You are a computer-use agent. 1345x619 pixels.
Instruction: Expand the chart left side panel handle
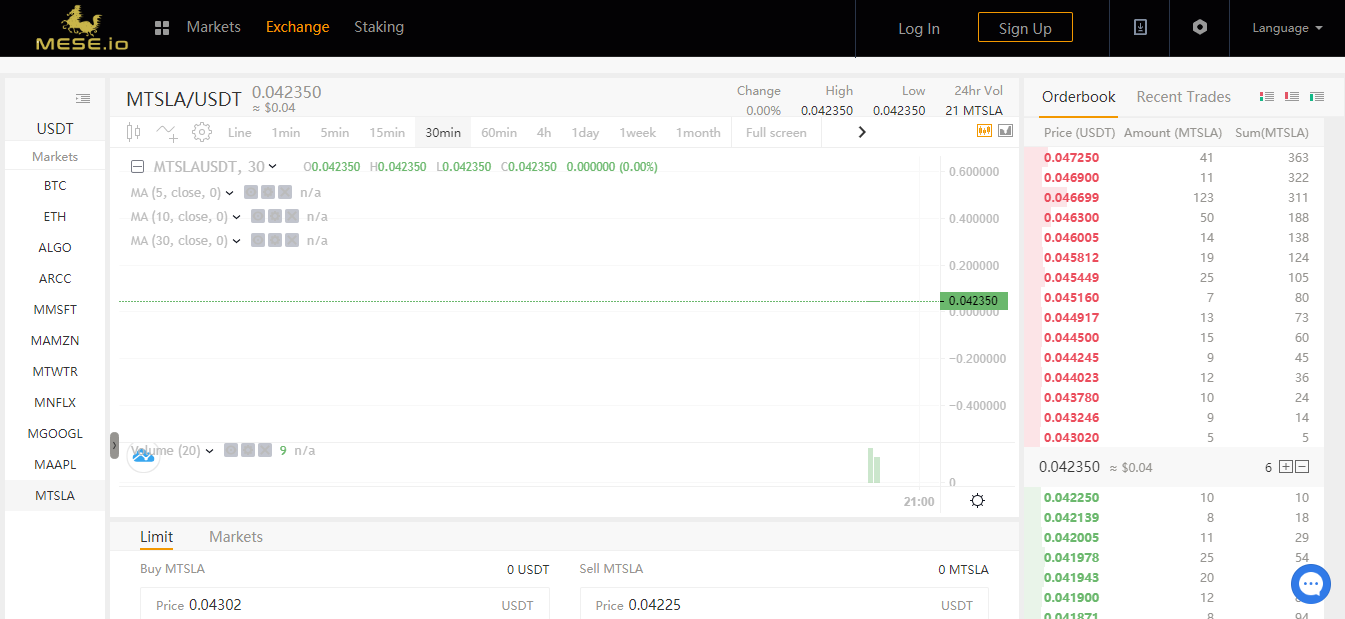point(114,445)
